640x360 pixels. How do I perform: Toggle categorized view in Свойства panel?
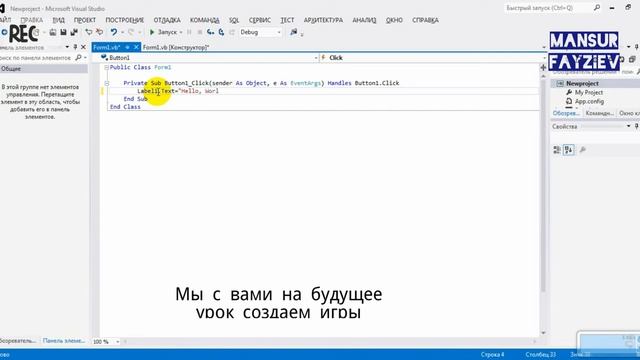[557, 150]
